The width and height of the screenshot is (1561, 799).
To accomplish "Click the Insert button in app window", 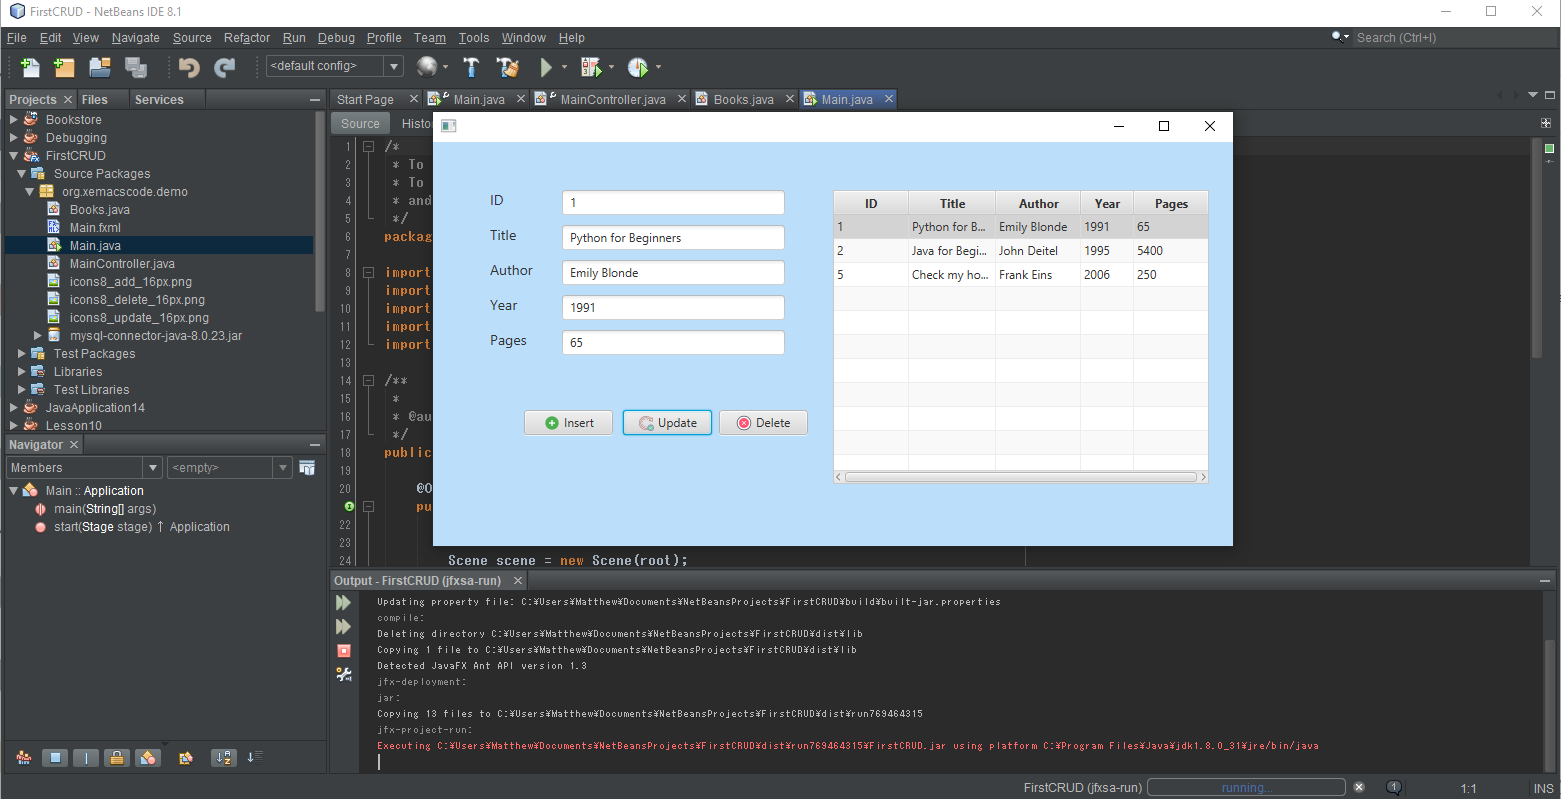I will (x=568, y=423).
